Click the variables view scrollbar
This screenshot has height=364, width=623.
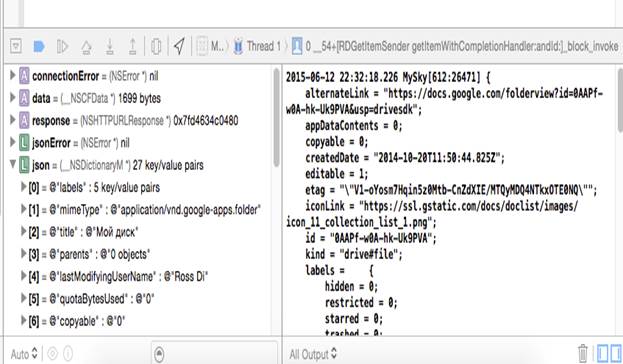277,118
